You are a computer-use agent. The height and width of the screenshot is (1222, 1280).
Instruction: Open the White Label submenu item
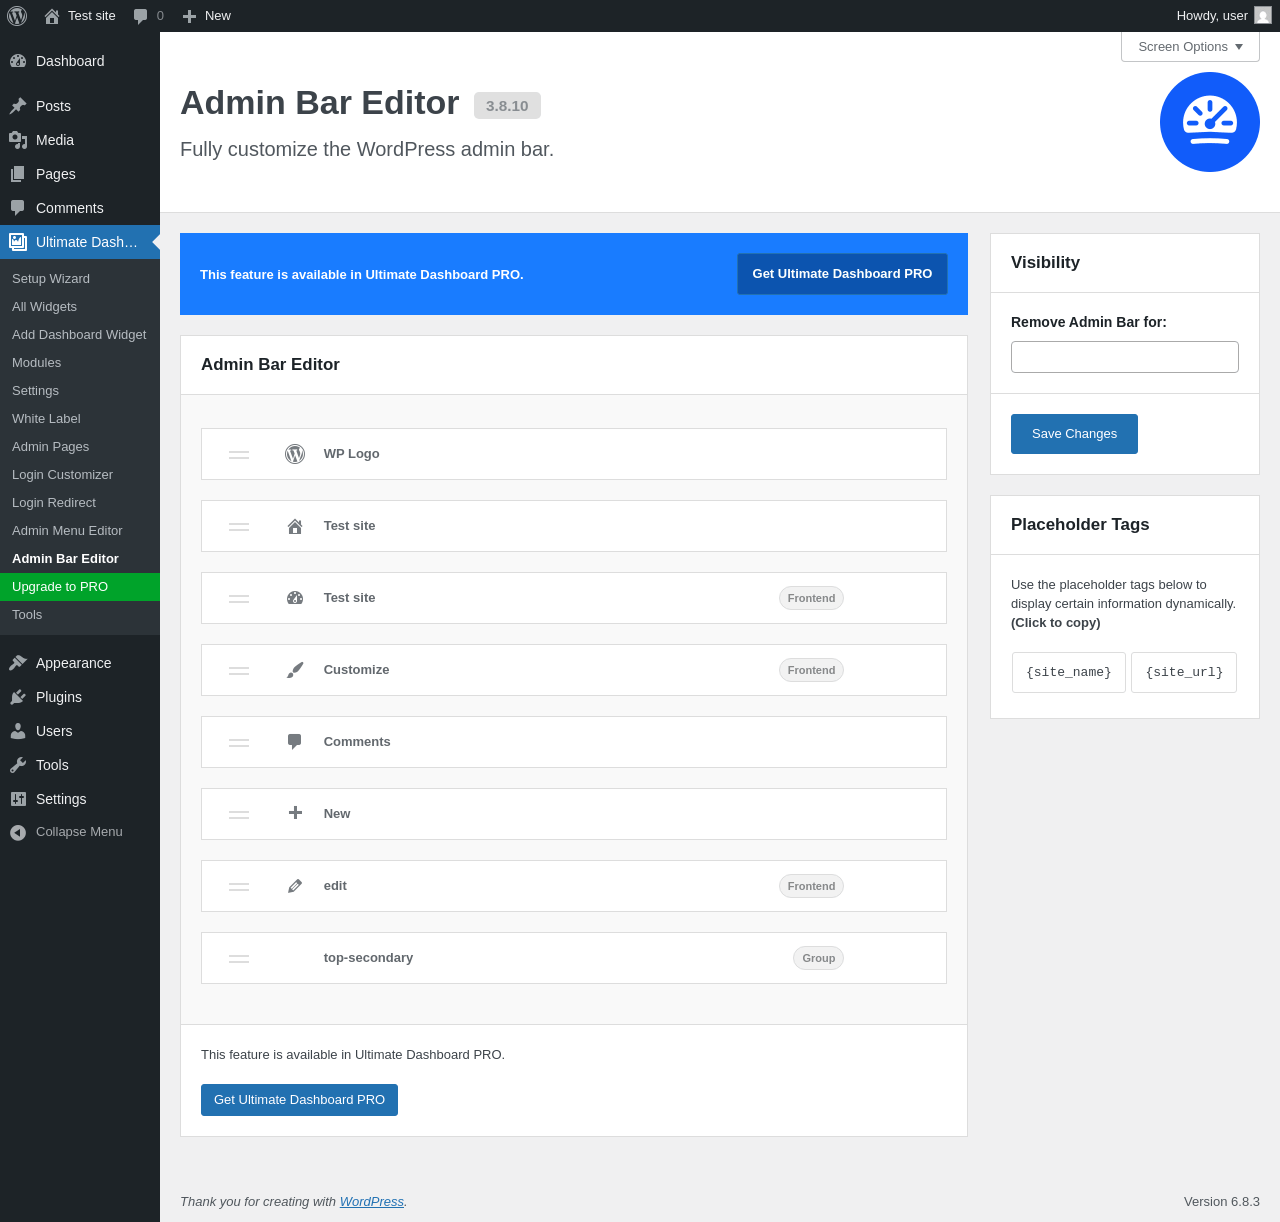(x=80, y=419)
